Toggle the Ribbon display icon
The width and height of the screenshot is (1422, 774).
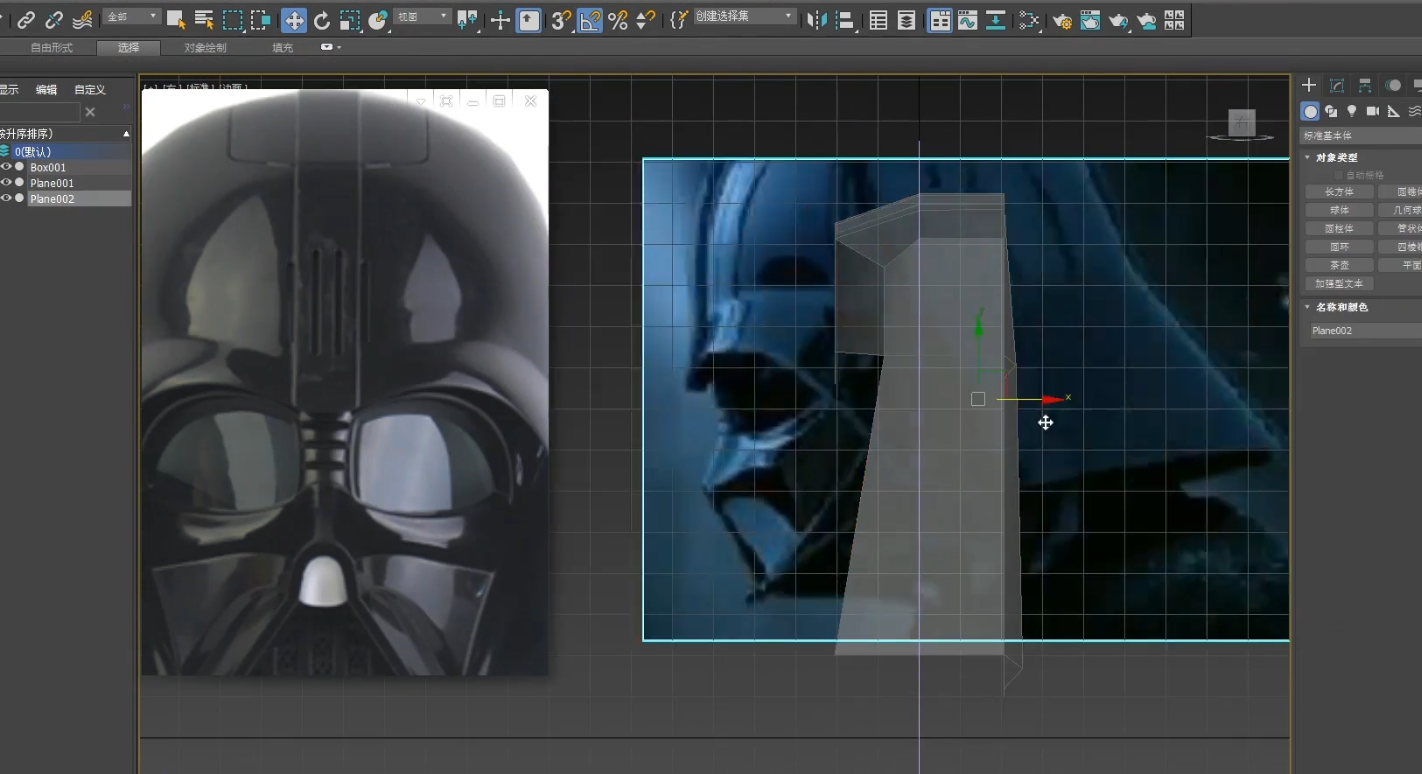[939, 19]
